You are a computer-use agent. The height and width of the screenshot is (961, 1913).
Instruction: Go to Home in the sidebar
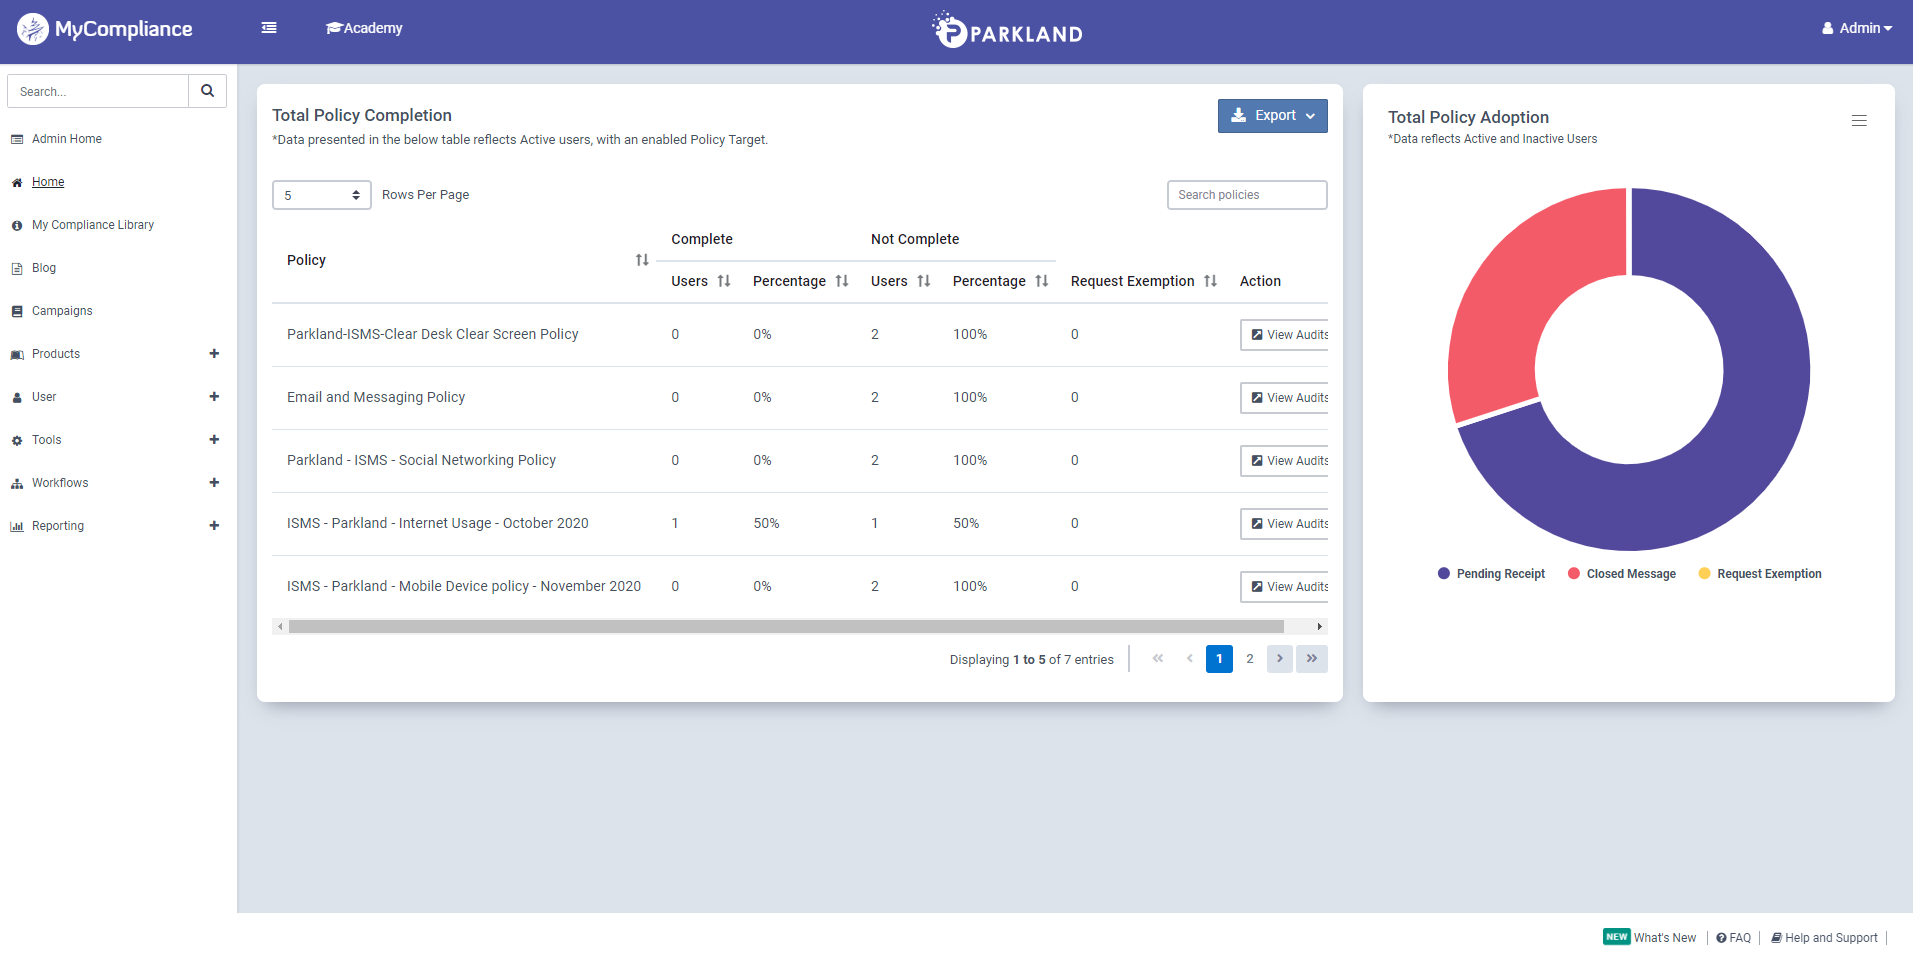click(48, 182)
